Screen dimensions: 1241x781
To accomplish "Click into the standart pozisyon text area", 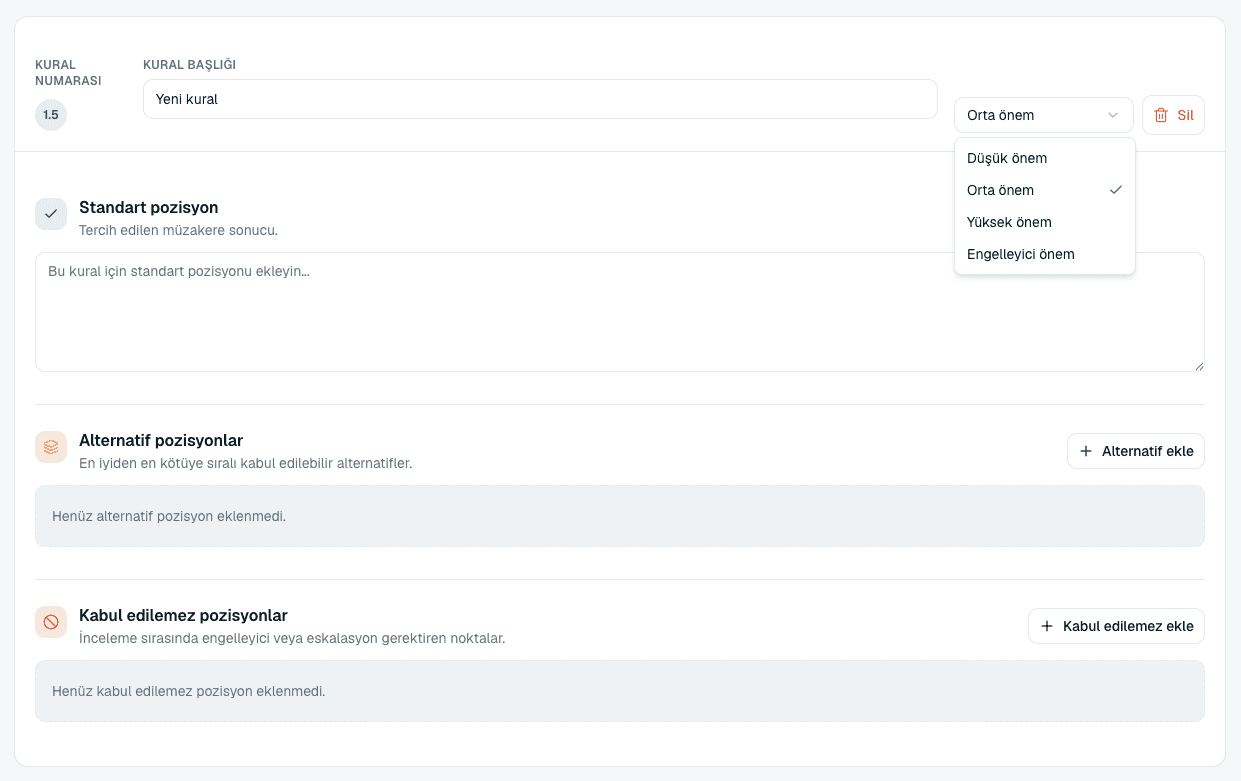I will pyautogui.click(x=620, y=312).
